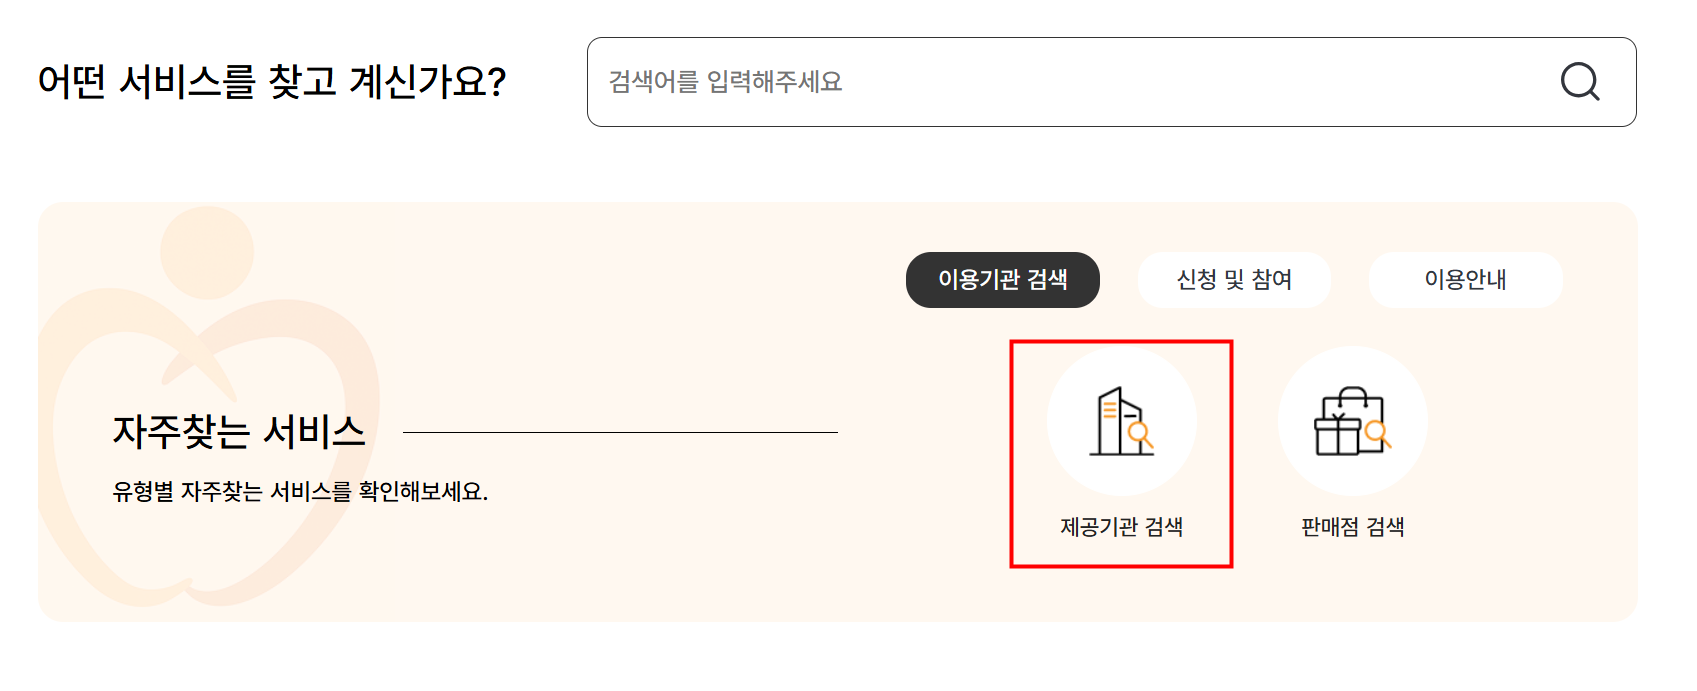Switch to the 이용기관 검색 tab
The height and width of the screenshot is (691, 1697).
1003,280
